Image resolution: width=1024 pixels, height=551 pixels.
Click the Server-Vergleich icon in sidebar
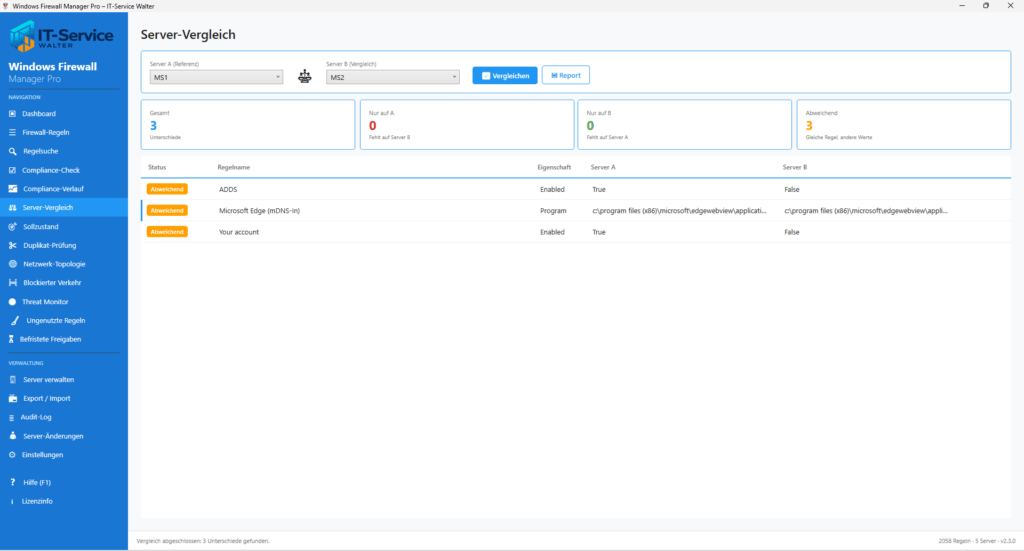(12, 208)
